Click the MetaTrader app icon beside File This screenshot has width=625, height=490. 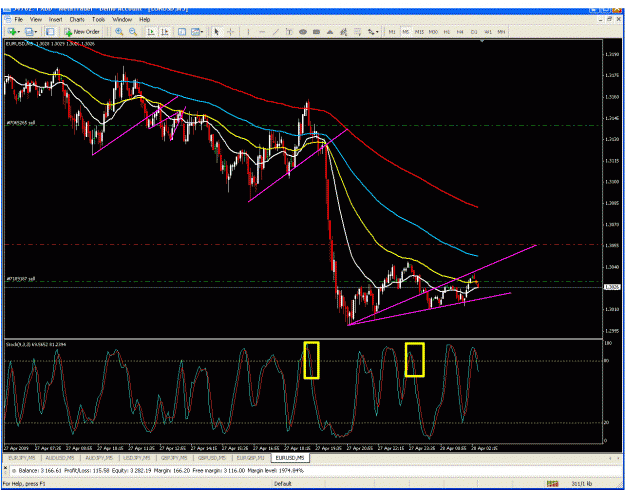pos(8,19)
